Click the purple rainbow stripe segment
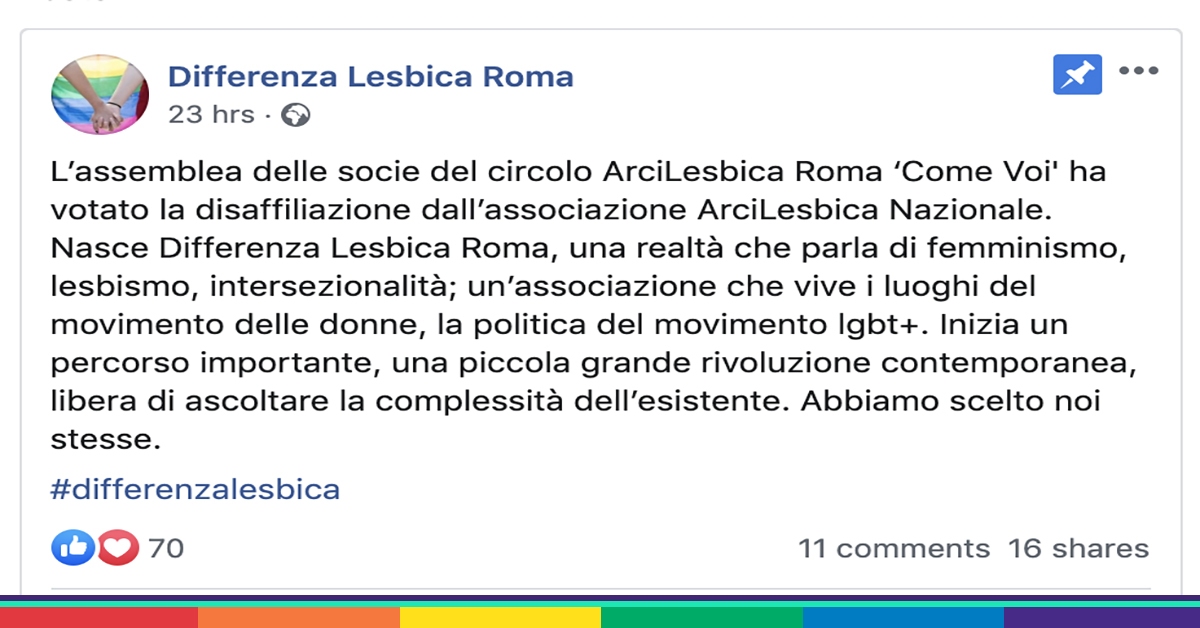 1101,617
